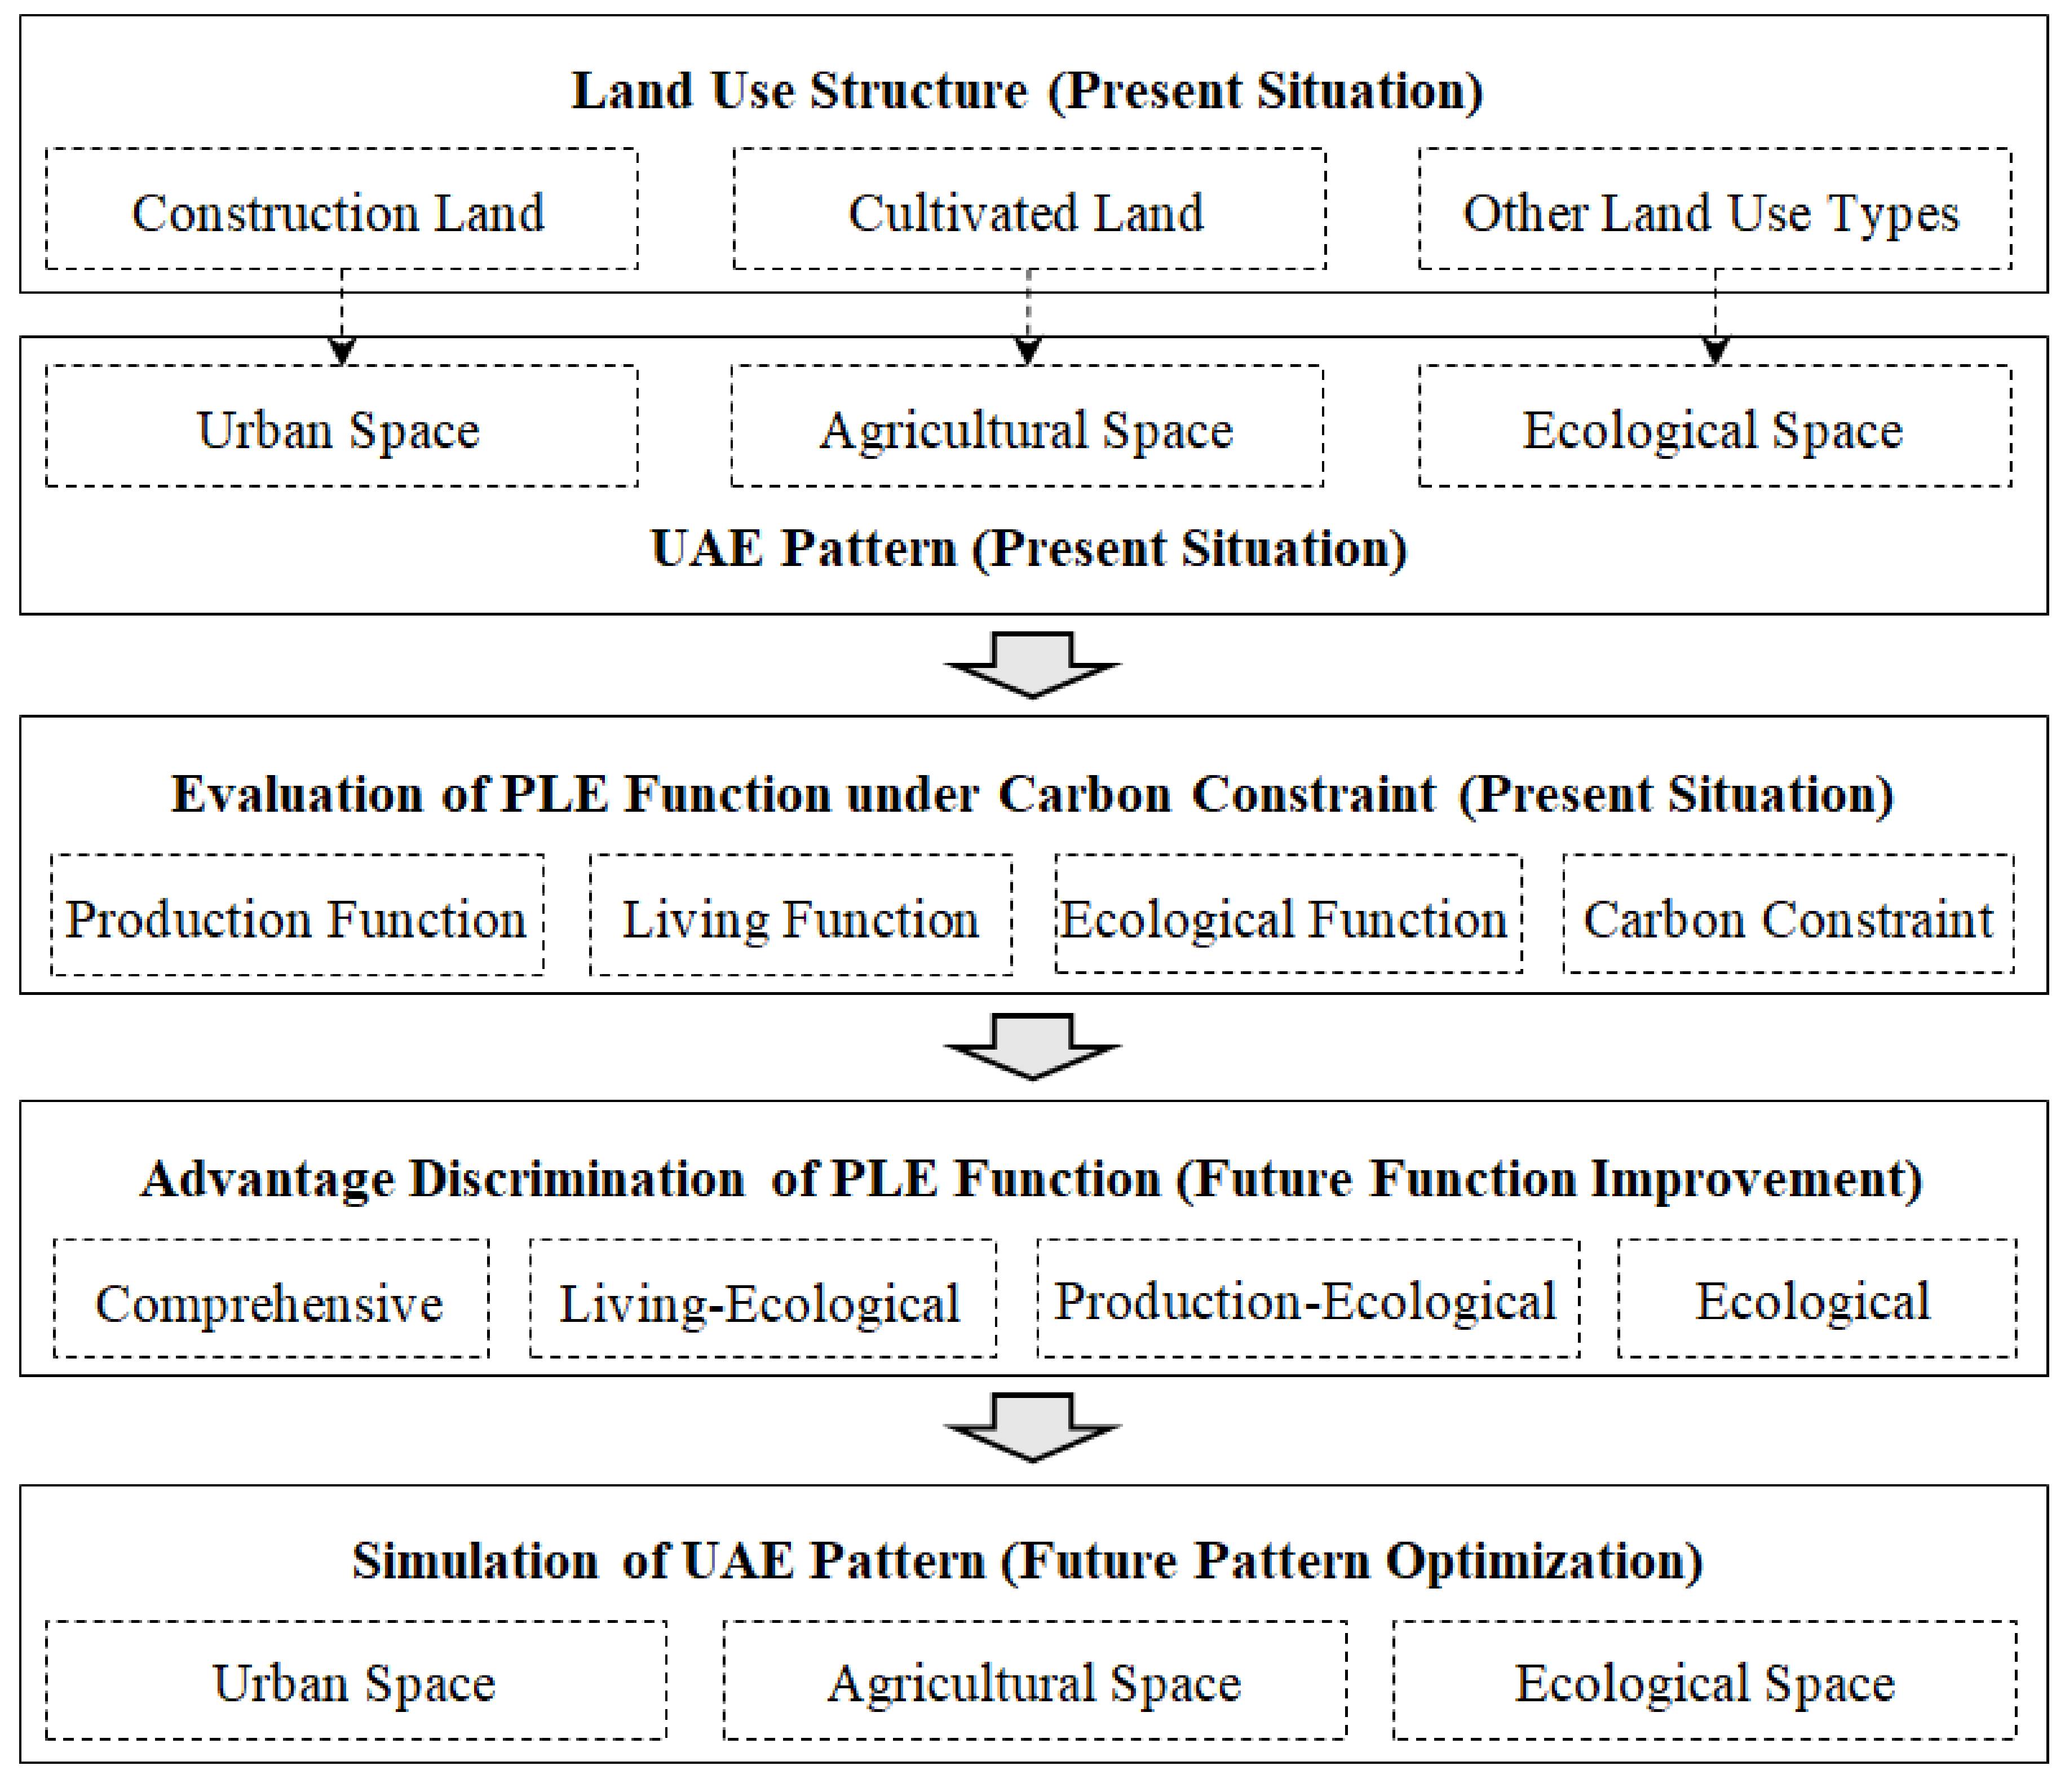
Task: Click block arrow below UAE Pattern present box
Action: 1032,666
